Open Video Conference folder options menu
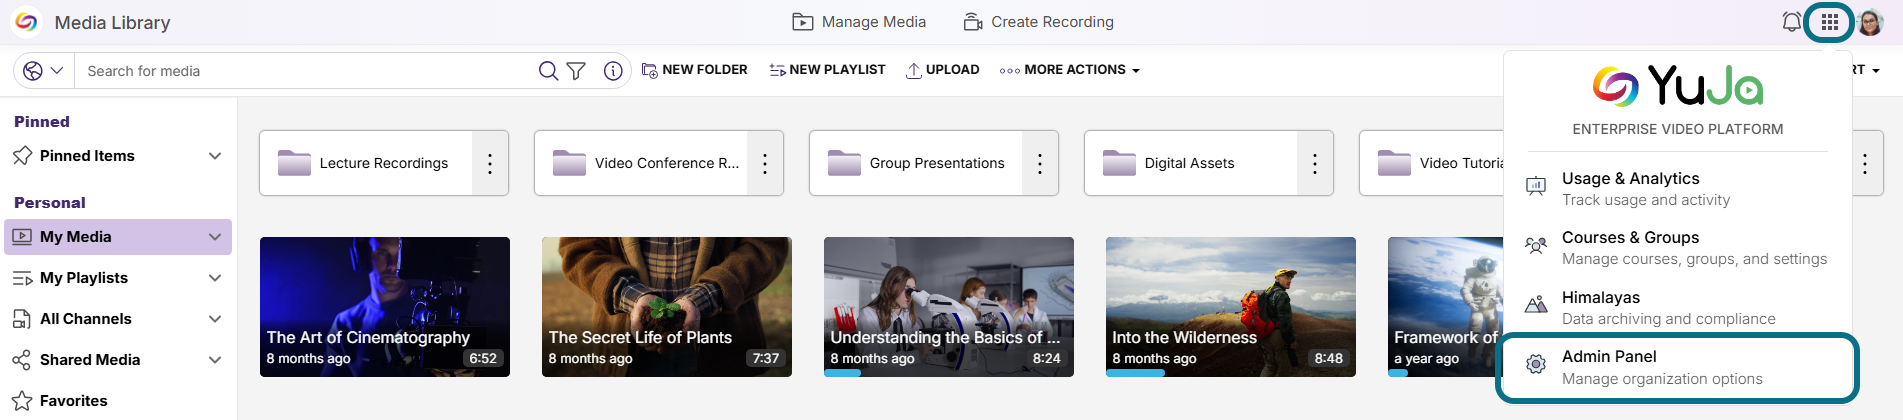 [x=765, y=163]
